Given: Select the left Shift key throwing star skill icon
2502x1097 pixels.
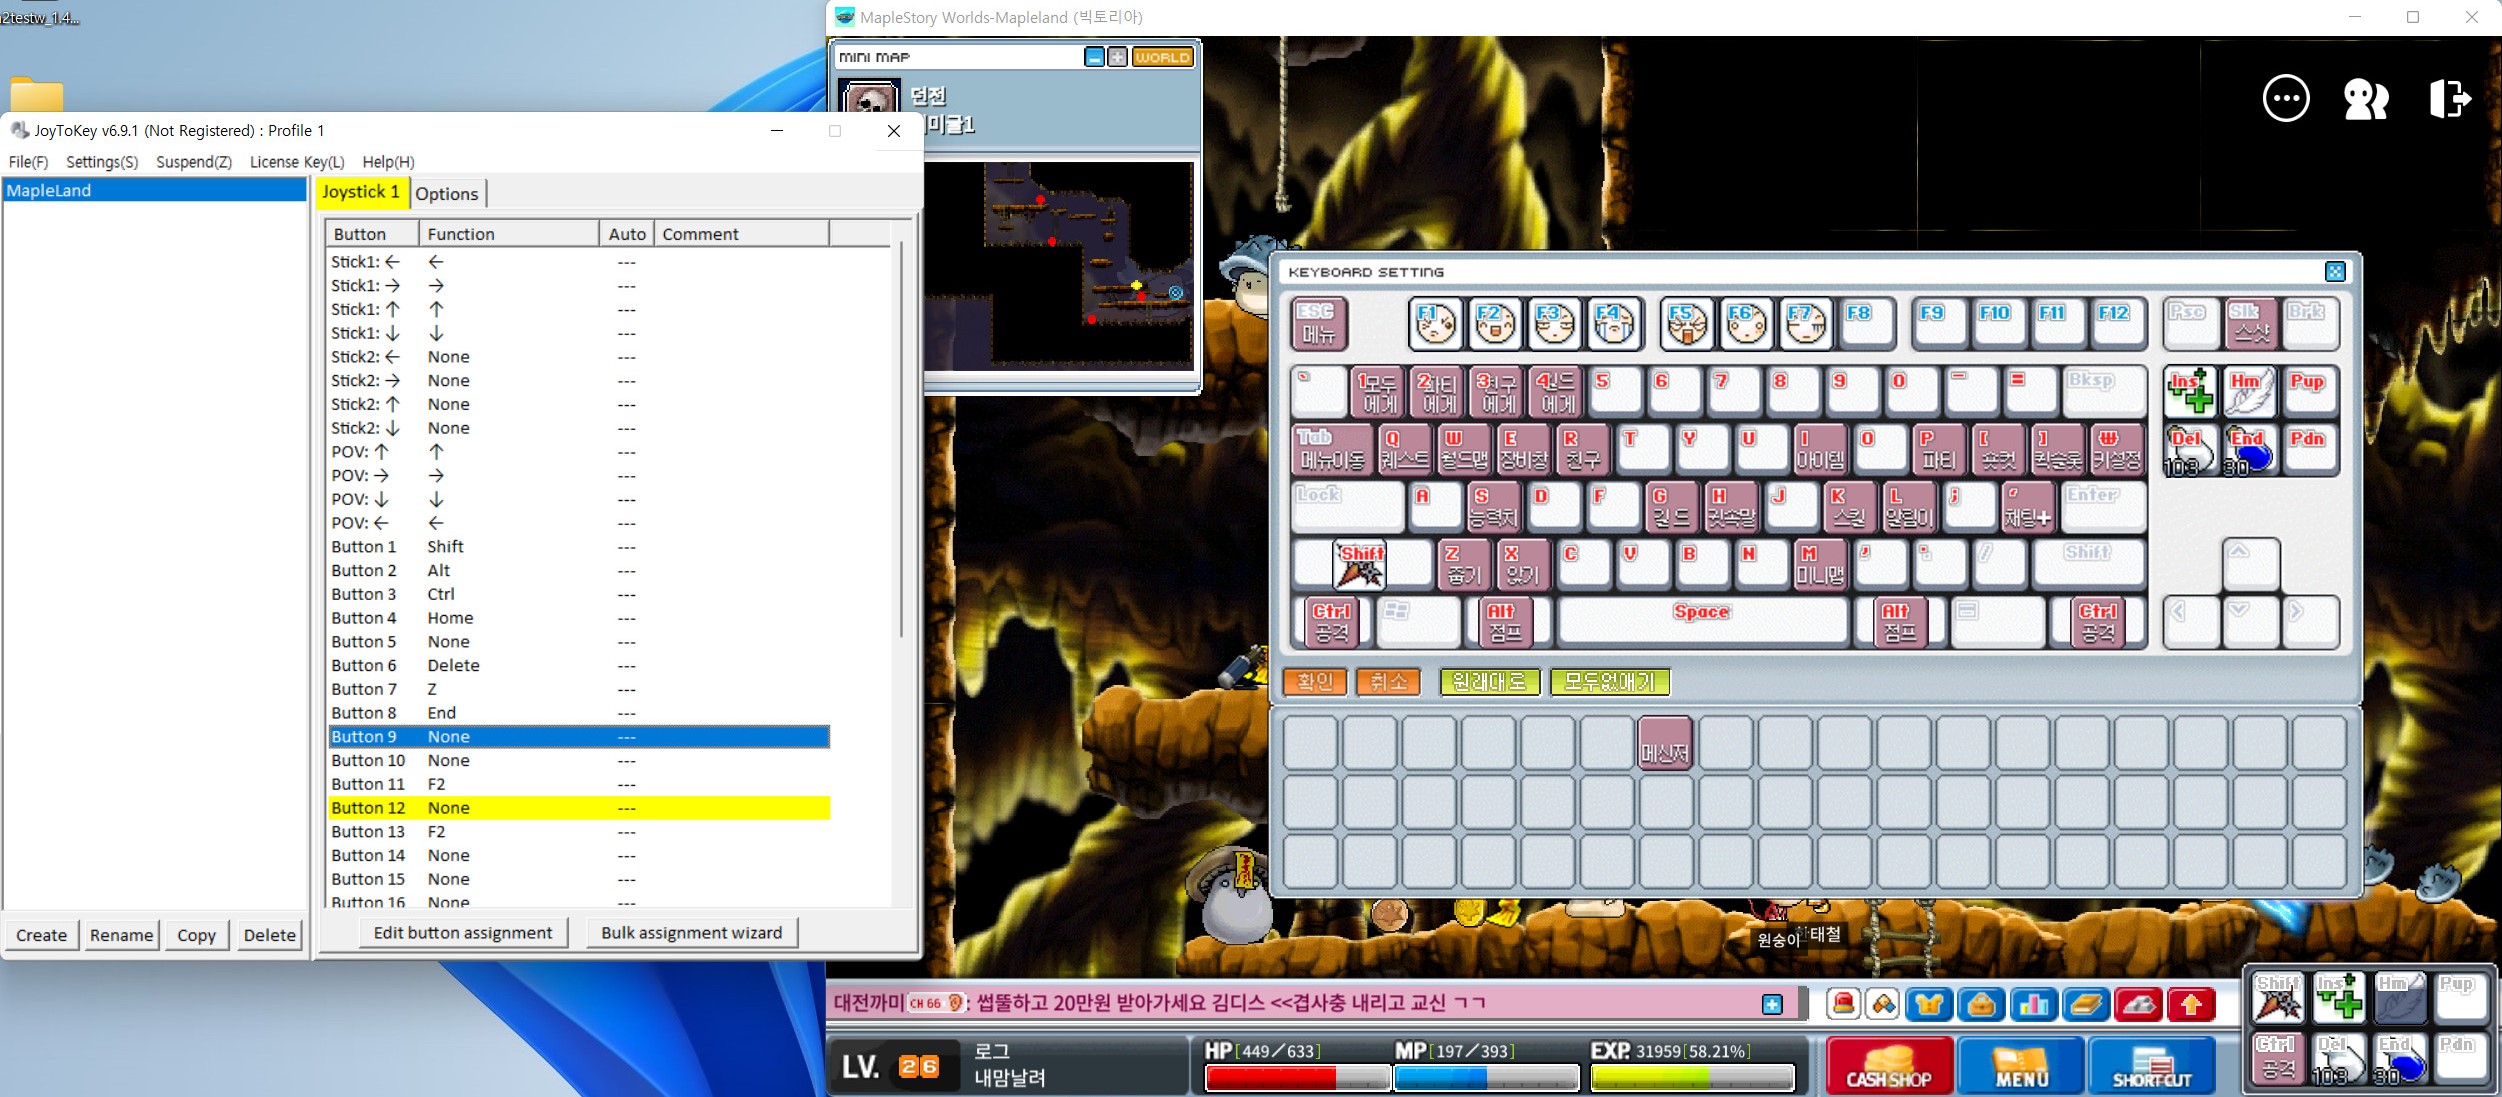Looking at the screenshot, I should 1360,566.
